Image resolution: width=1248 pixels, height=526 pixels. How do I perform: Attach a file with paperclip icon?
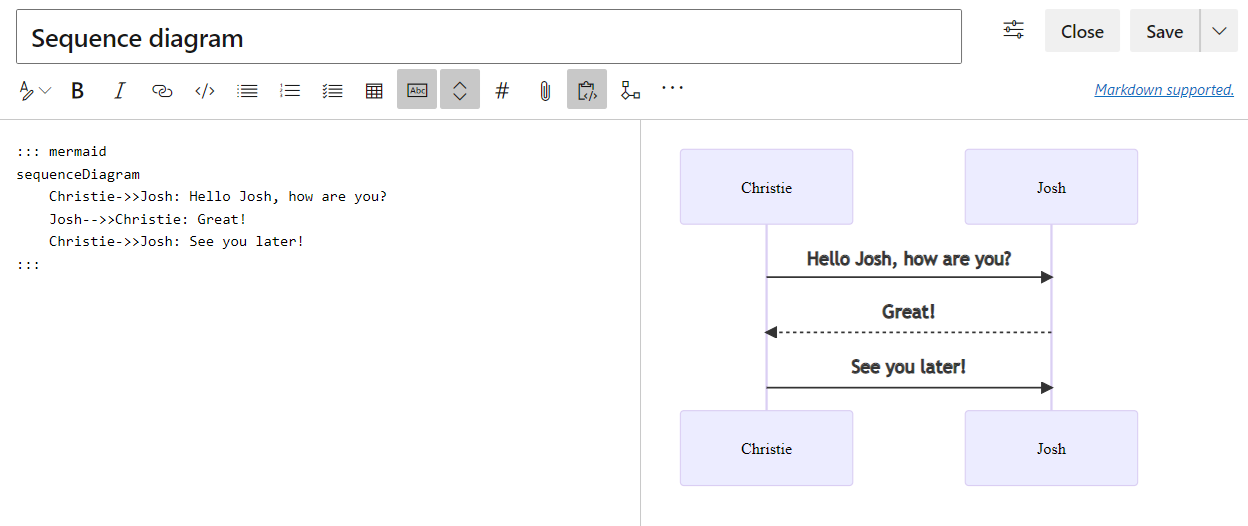click(544, 90)
